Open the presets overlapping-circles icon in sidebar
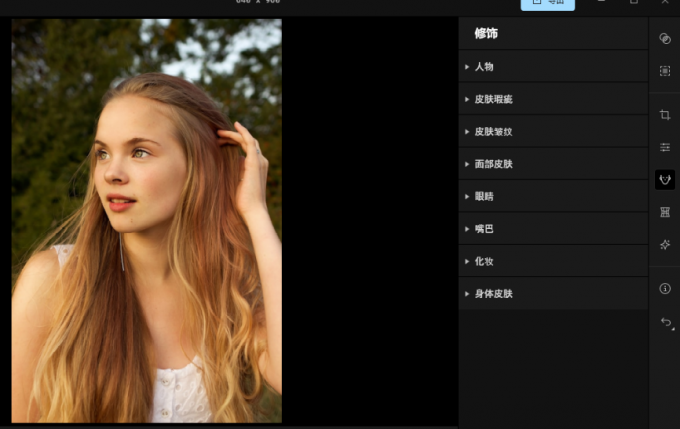This screenshot has width=680, height=429. click(664, 39)
